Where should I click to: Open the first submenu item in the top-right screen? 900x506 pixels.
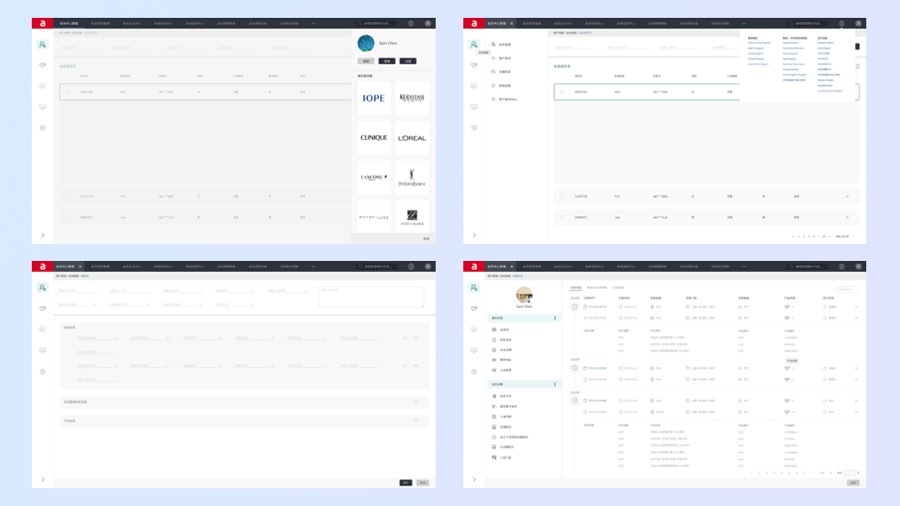click(501, 44)
